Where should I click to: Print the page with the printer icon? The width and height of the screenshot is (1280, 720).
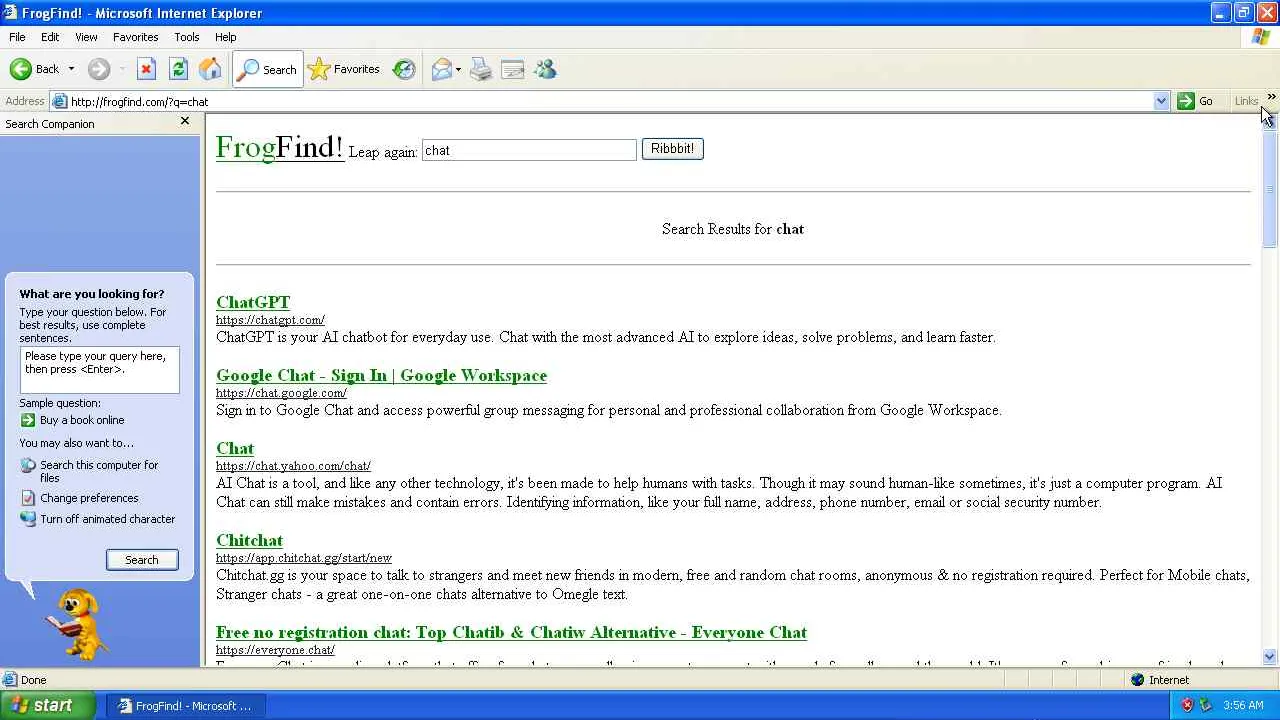pyautogui.click(x=481, y=69)
